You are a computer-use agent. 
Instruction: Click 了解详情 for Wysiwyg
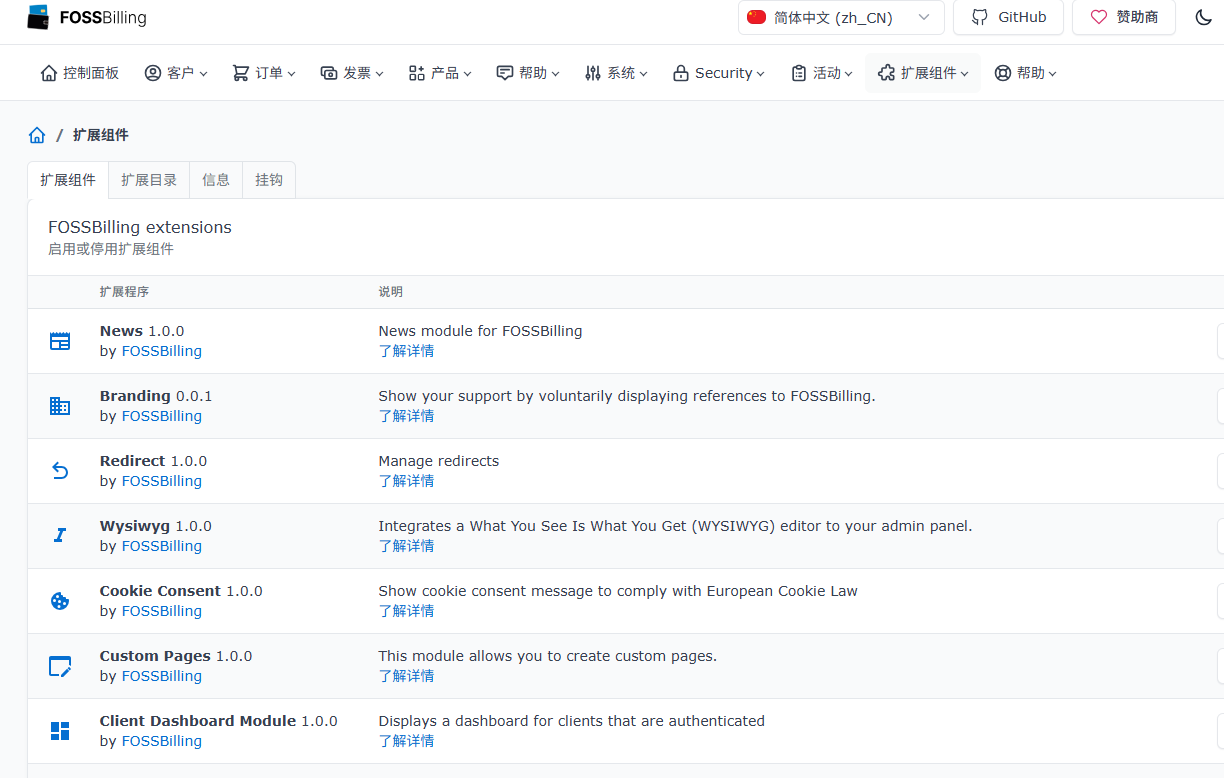pyautogui.click(x=406, y=546)
